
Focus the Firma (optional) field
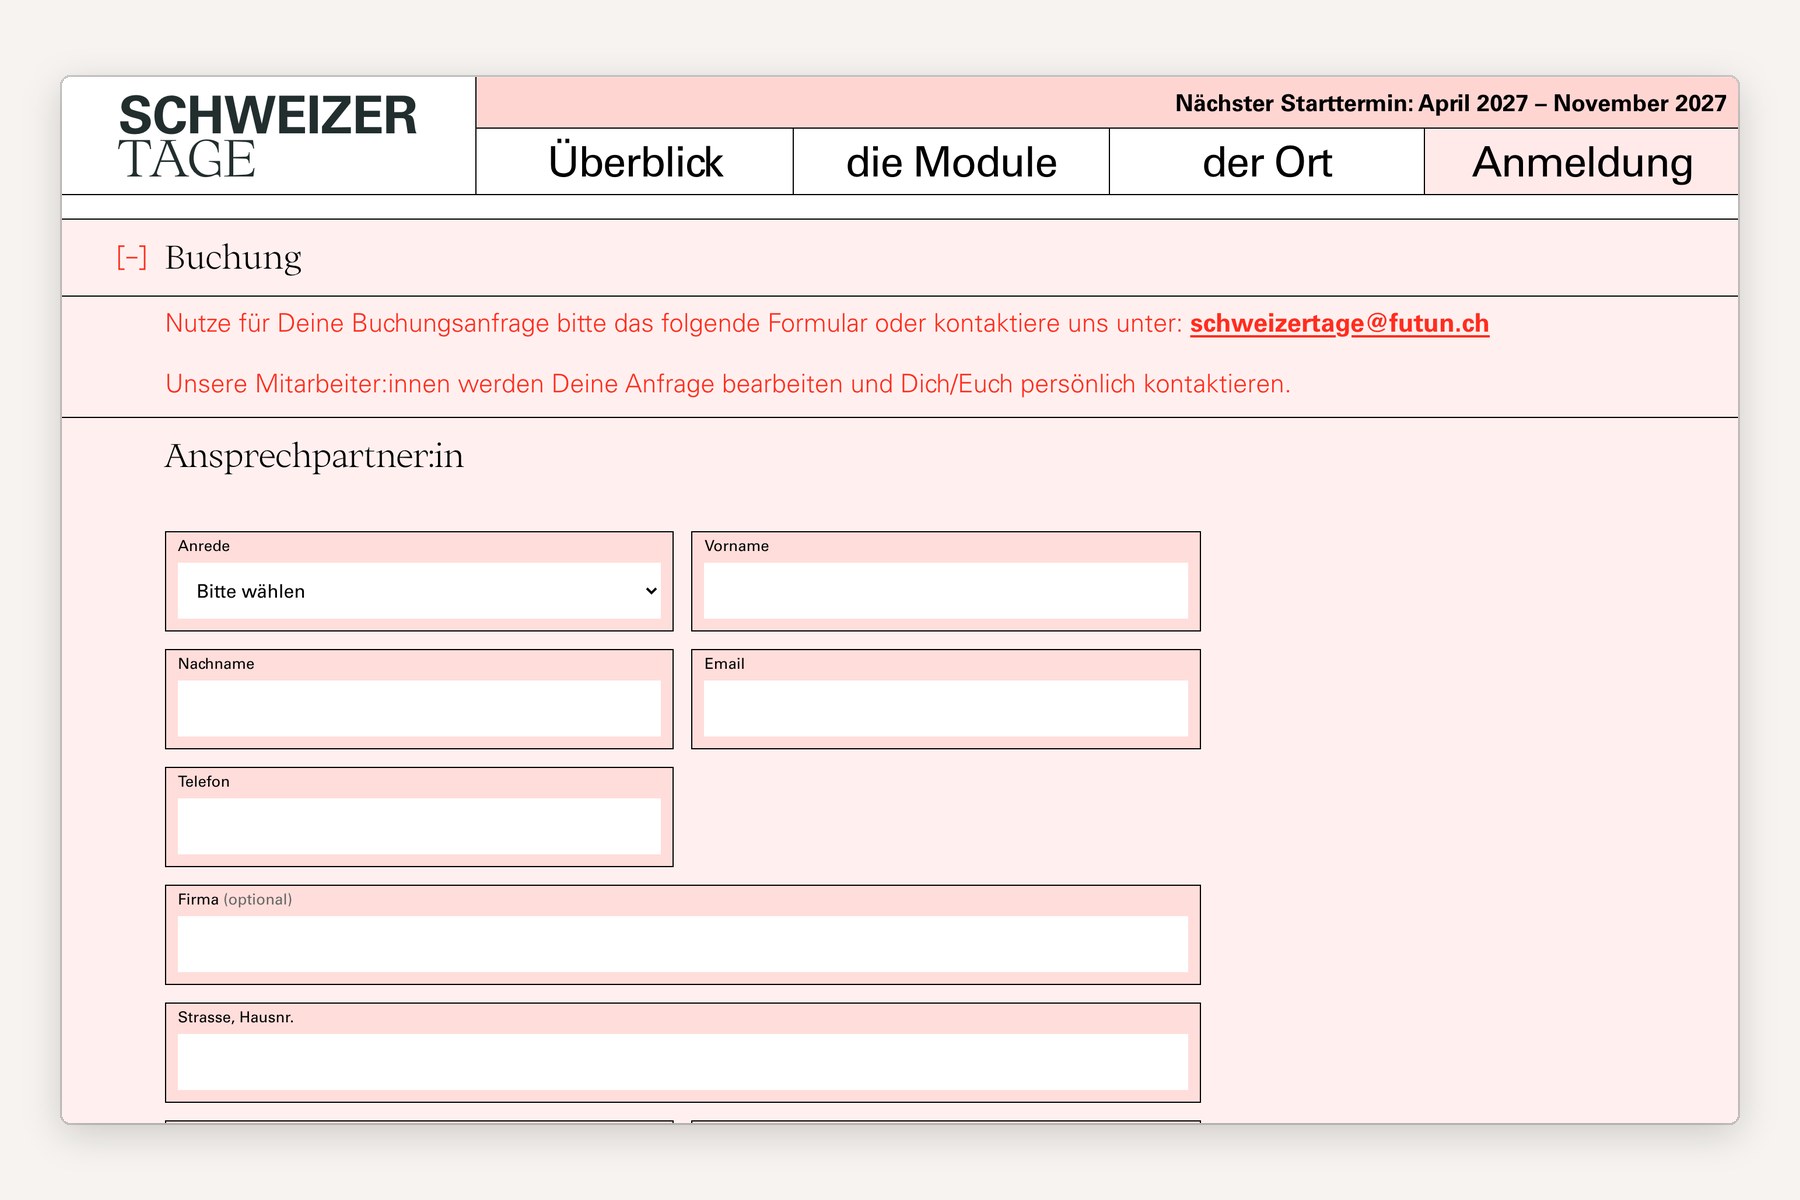tap(683, 945)
